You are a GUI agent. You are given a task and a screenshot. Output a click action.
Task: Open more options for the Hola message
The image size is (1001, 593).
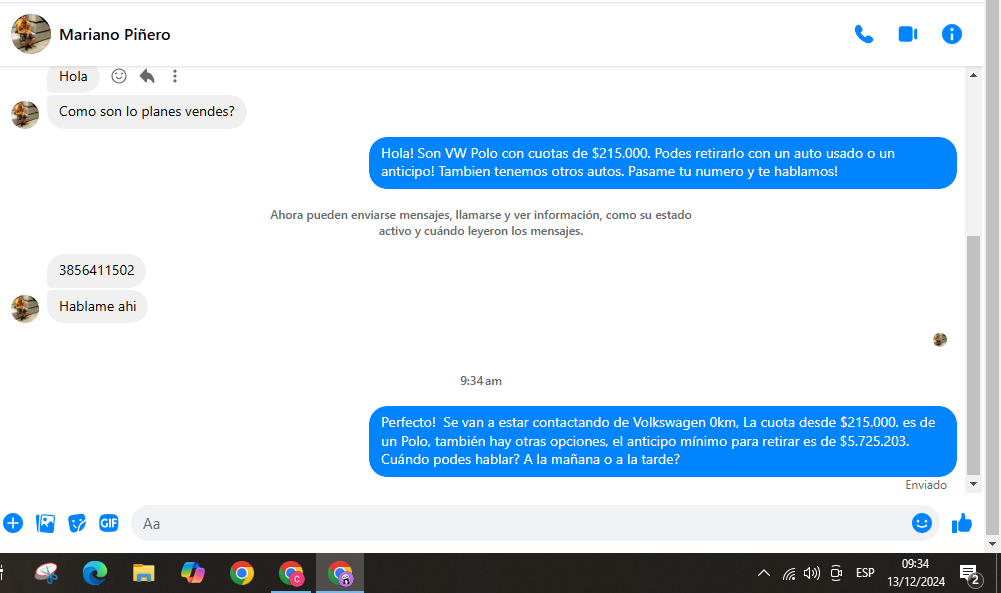click(x=175, y=76)
